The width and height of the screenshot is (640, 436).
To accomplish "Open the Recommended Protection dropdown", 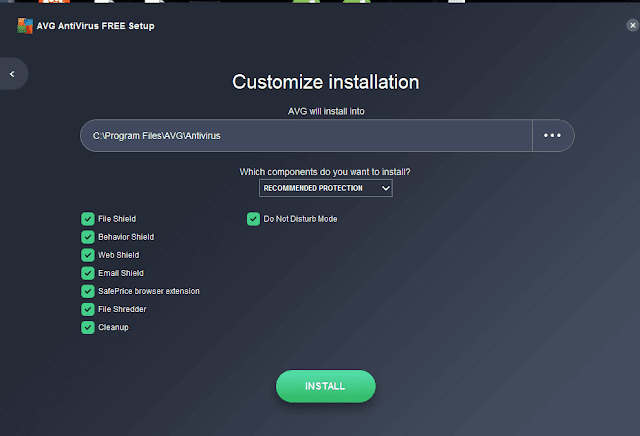I will (326, 188).
